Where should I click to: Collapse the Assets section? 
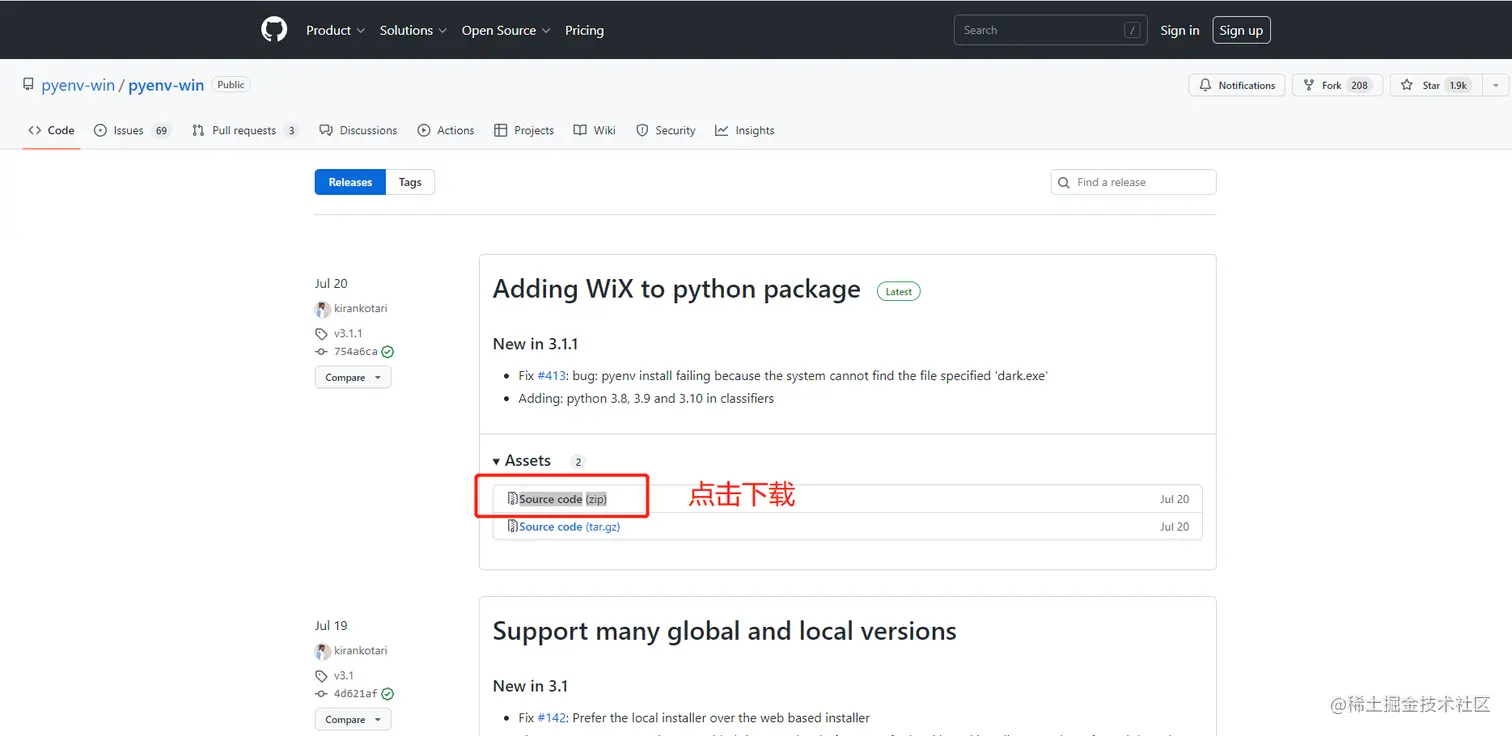(x=522, y=461)
